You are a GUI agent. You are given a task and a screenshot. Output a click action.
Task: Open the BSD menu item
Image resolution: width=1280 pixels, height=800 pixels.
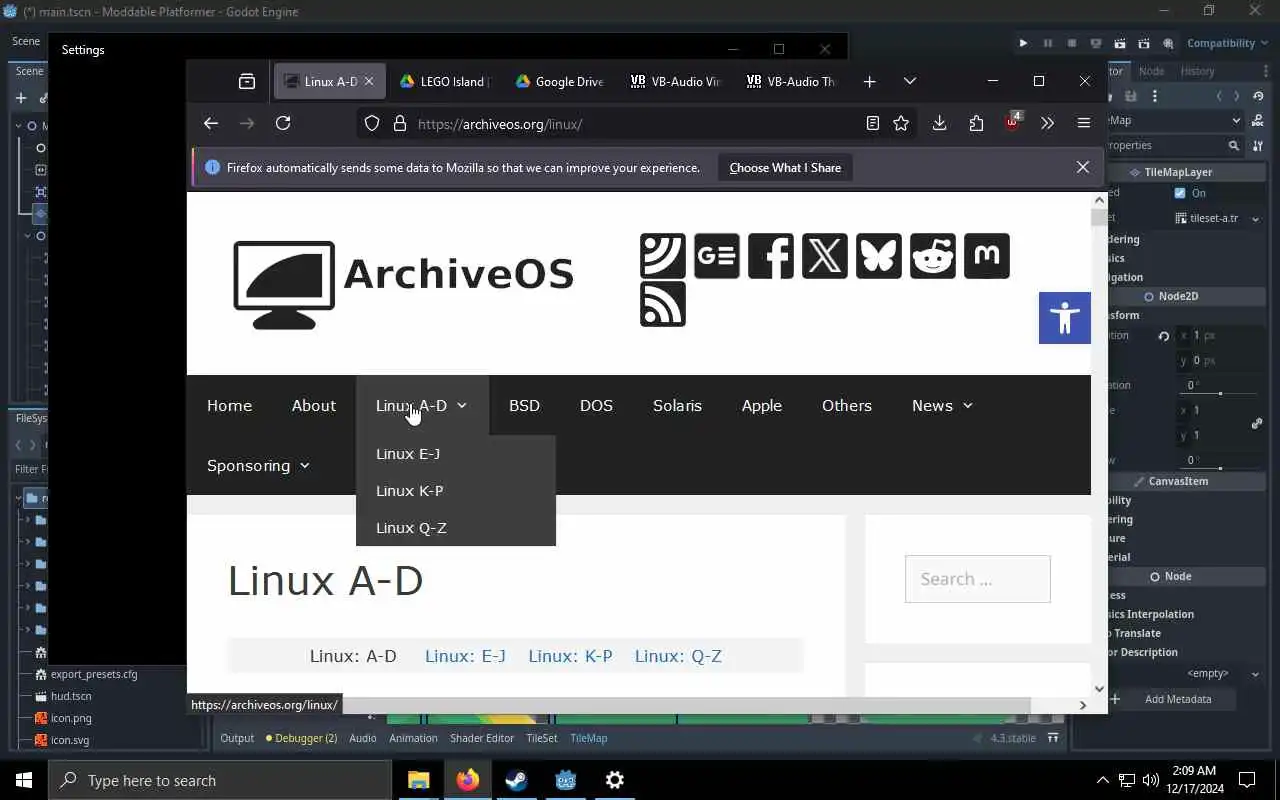pos(524,406)
